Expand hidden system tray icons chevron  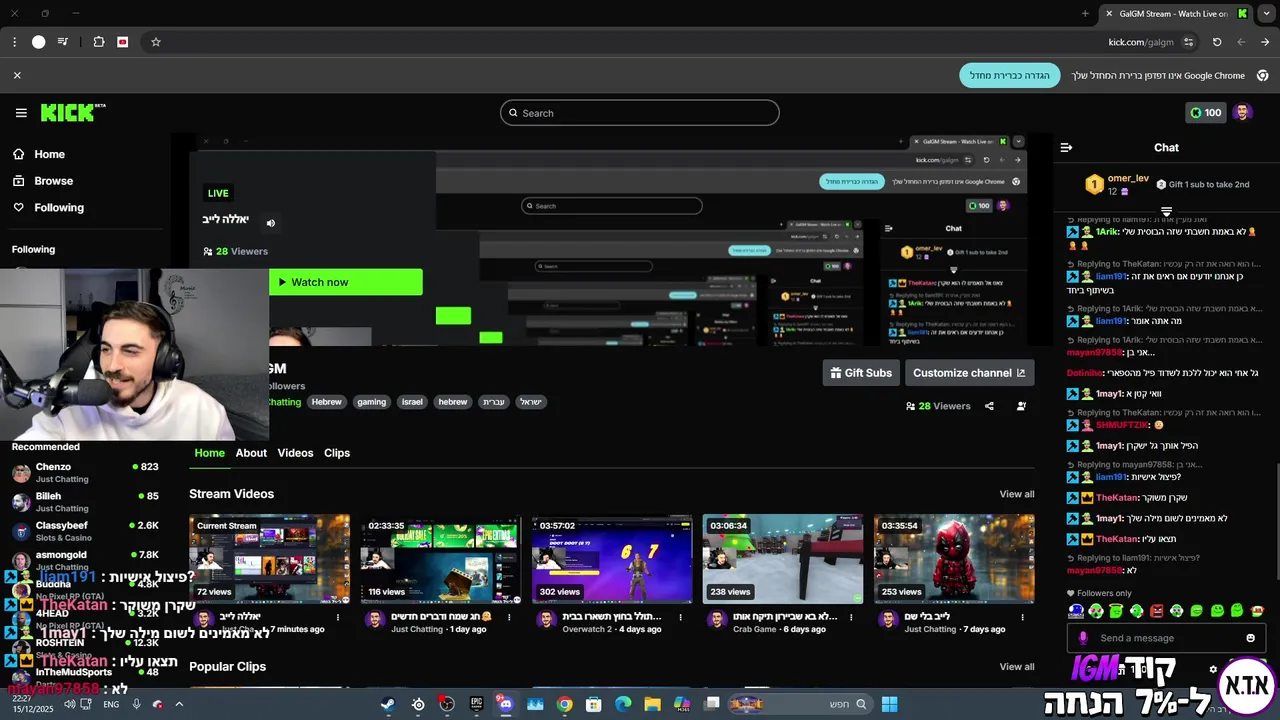point(179,704)
